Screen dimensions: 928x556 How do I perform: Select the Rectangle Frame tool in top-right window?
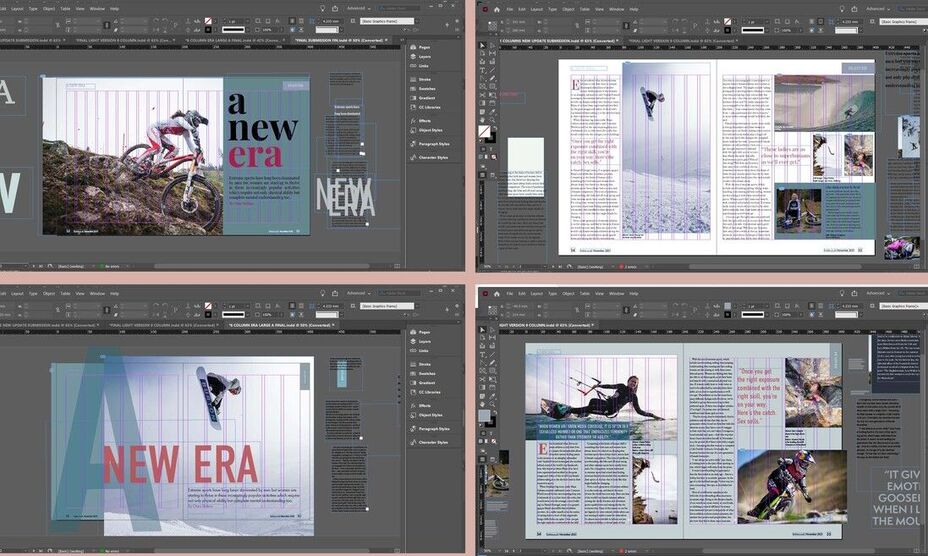pos(482,87)
